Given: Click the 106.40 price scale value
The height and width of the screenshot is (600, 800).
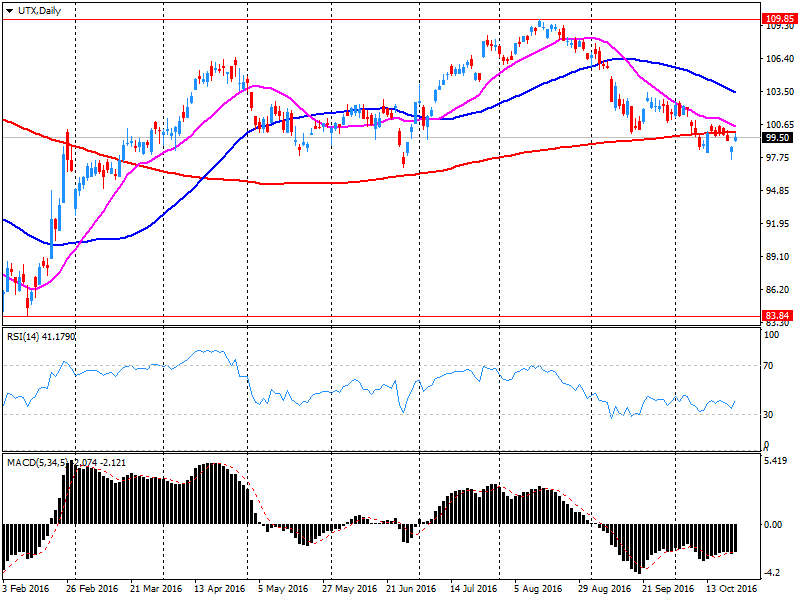Looking at the screenshot, I should [780, 59].
